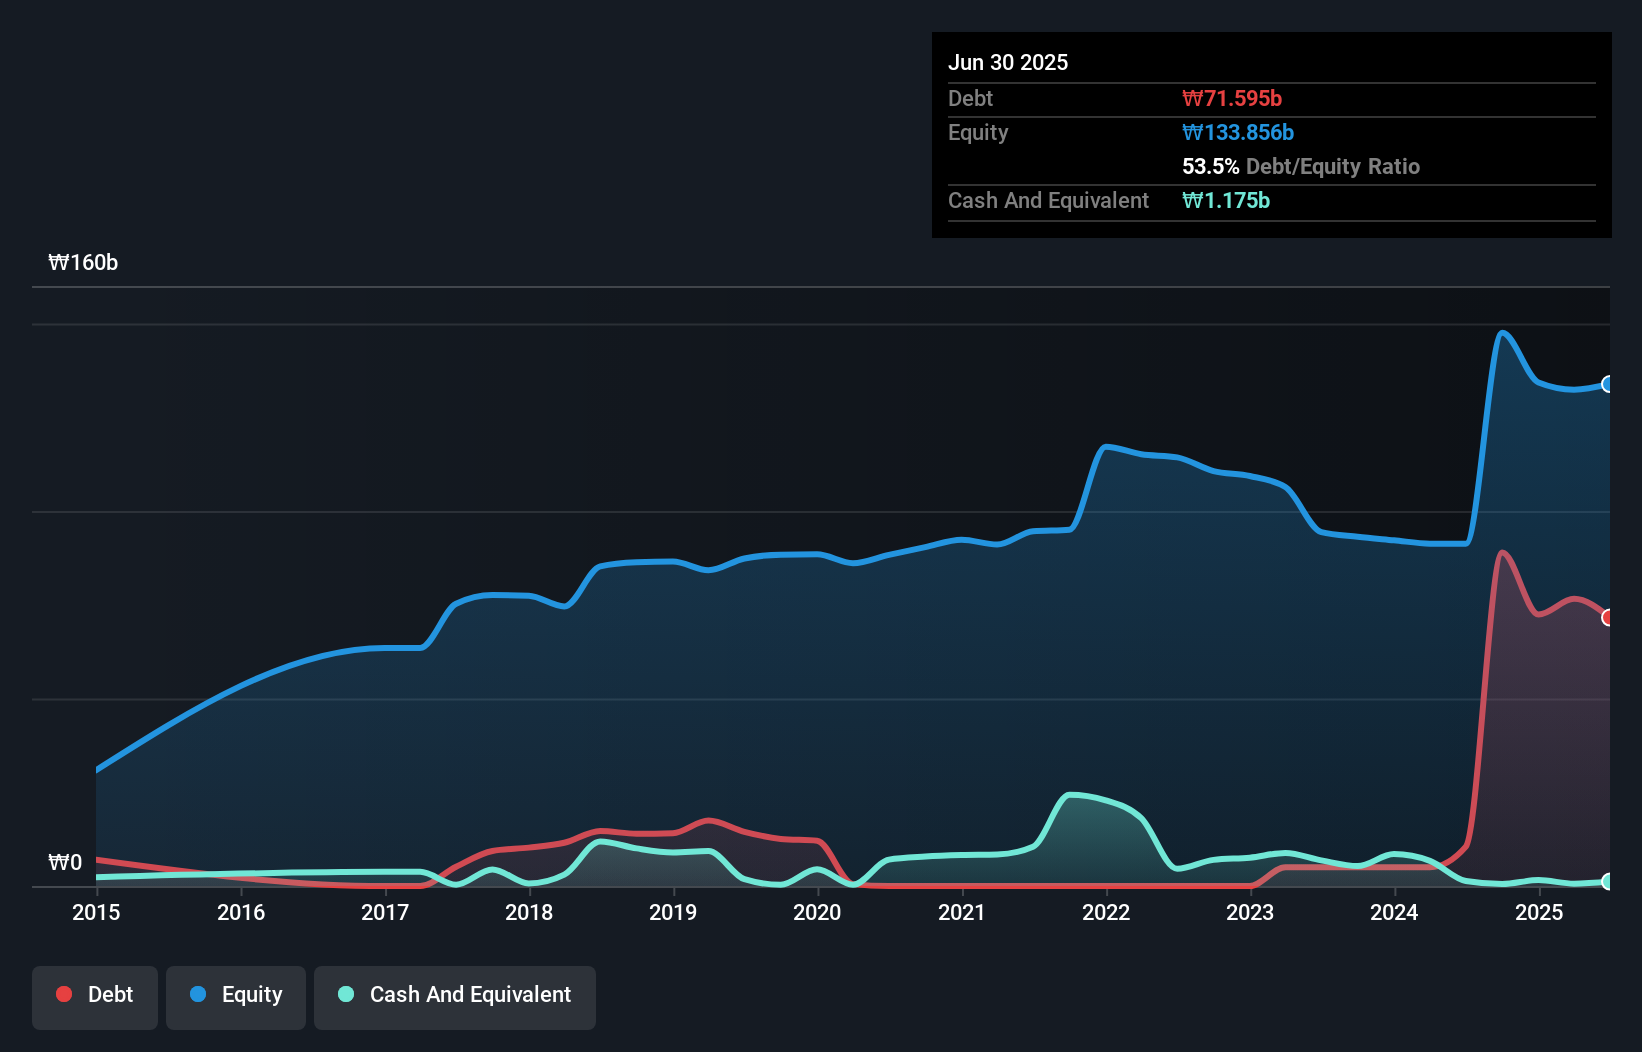Toggle the Debt series visibility
This screenshot has height=1052, width=1642.
click(x=94, y=994)
